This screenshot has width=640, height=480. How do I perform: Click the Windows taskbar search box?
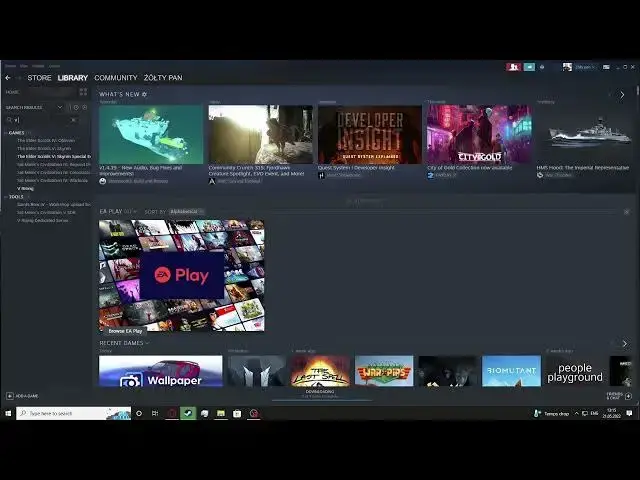(73, 413)
